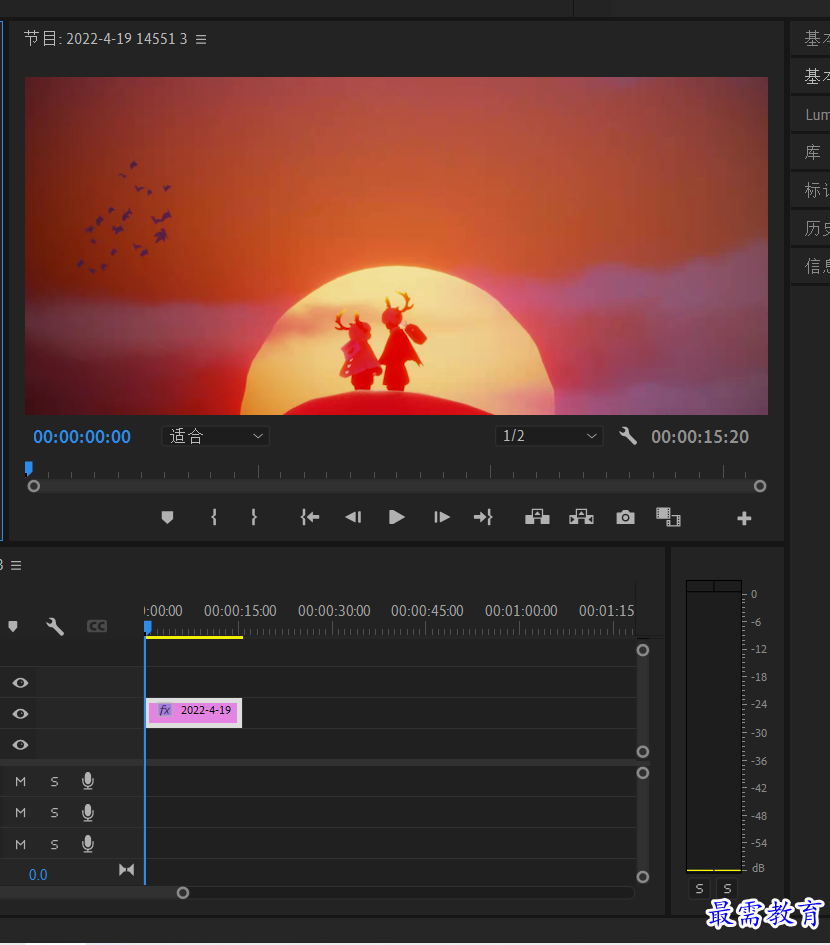Image resolution: width=830 pixels, height=945 pixels.
Task: Mark In point in program monitor
Action: click(x=214, y=517)
